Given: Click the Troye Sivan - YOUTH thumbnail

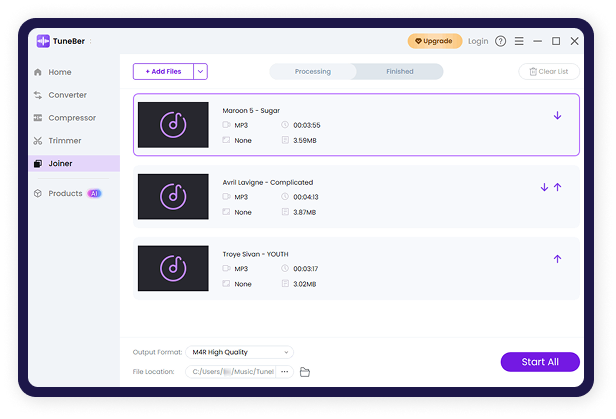Looking at the screenshot, I should pyautogui.click(x=173, y=268).
